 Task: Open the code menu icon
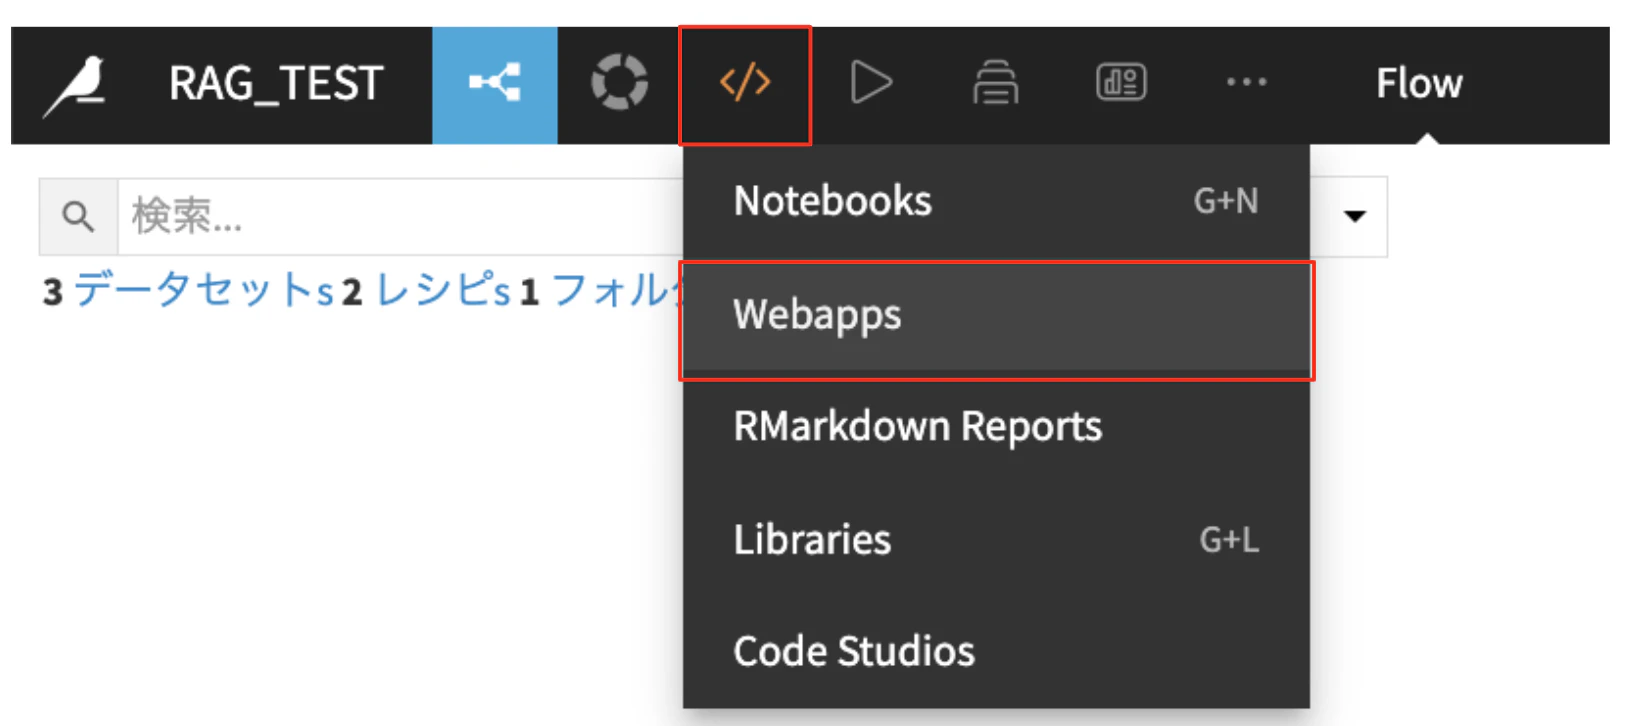(745, 84)
